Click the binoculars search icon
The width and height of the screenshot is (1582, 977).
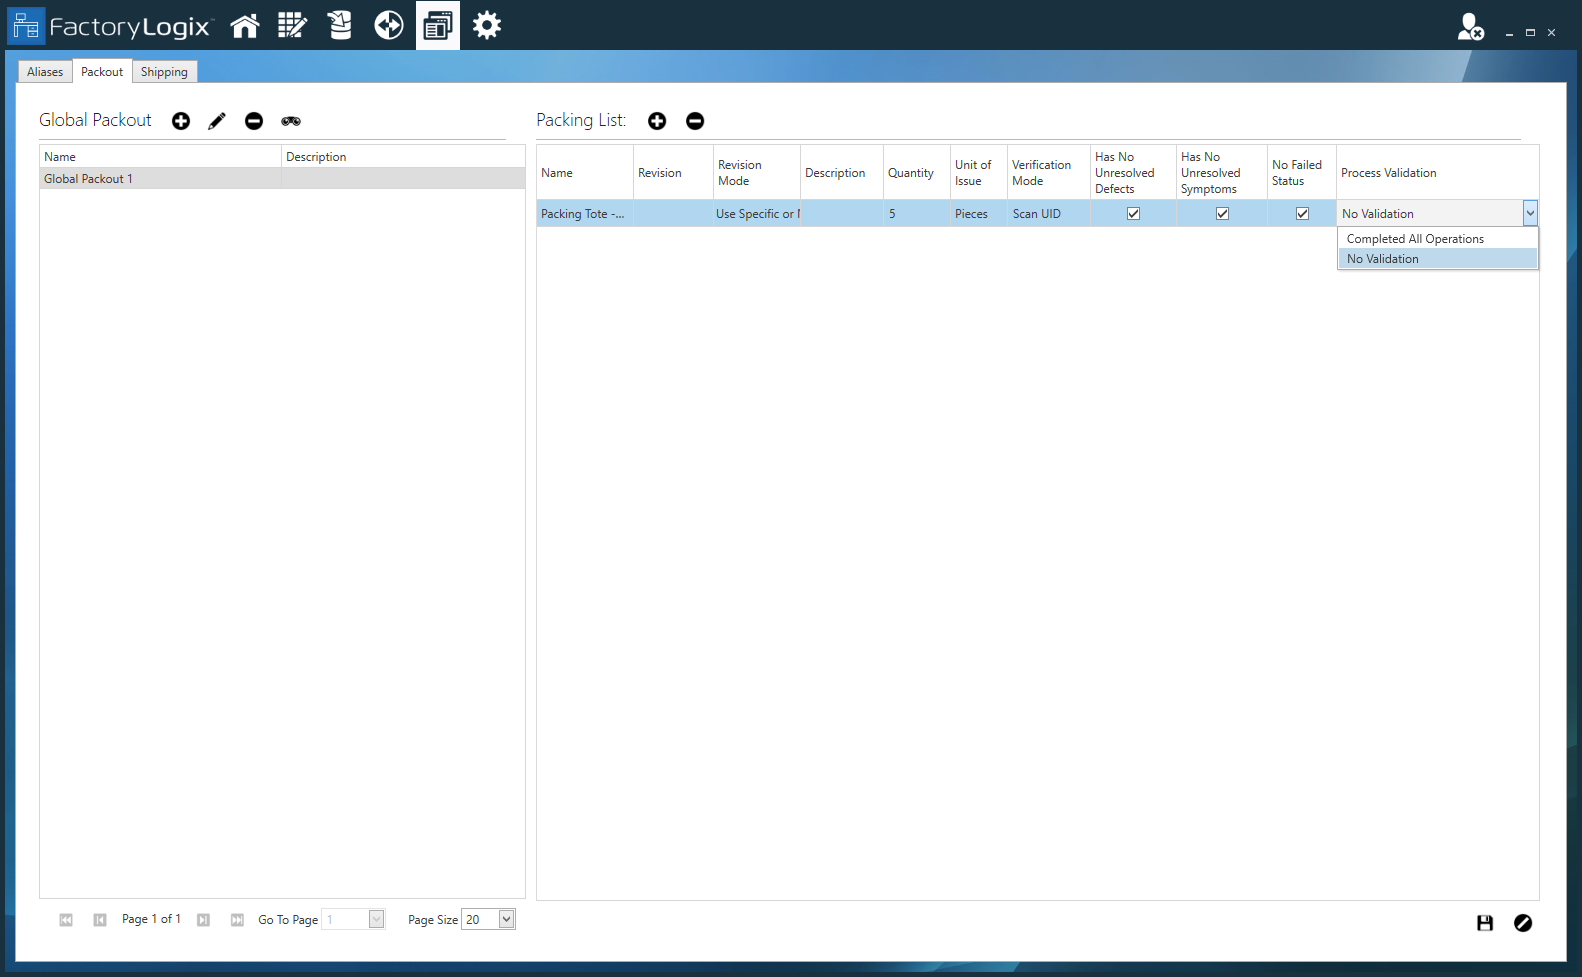[291, 121]
